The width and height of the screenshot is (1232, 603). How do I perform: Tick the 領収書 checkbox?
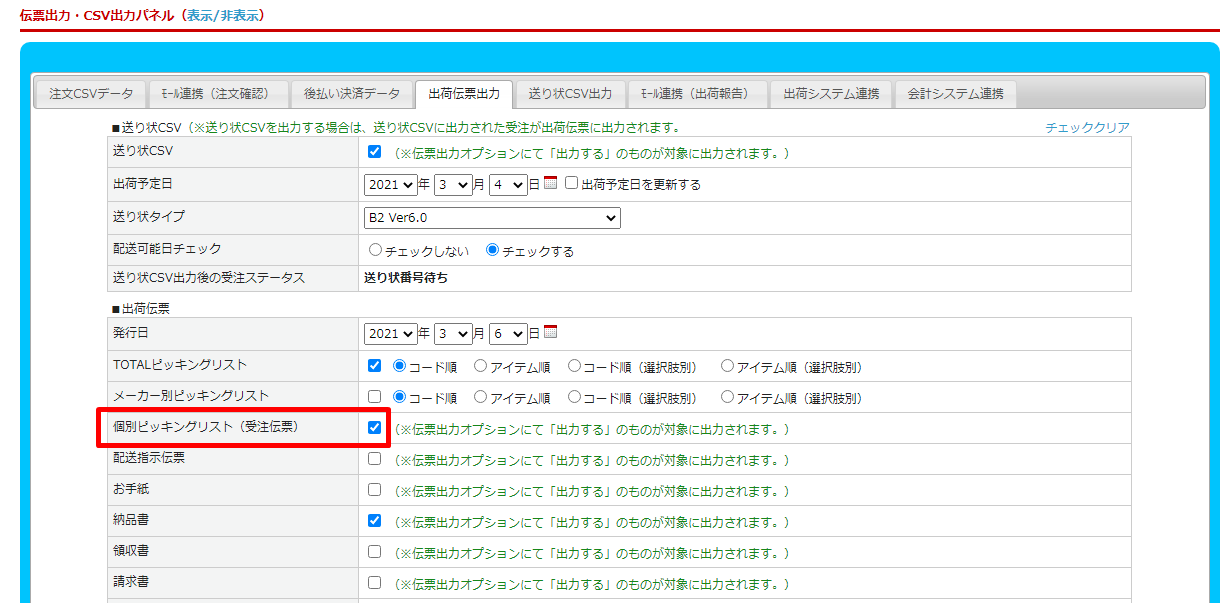coord(375,552)
